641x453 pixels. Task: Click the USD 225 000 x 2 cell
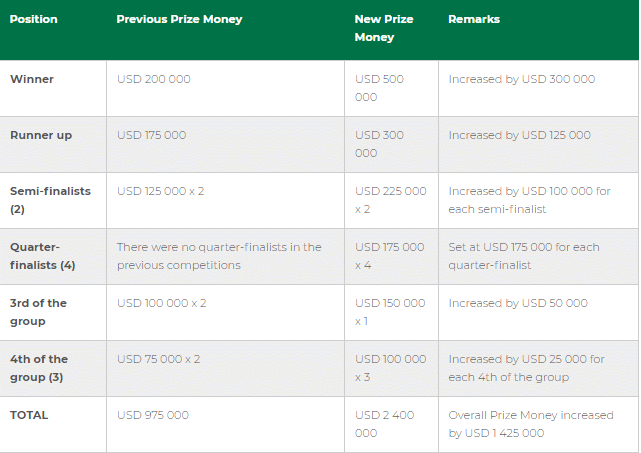391,200
